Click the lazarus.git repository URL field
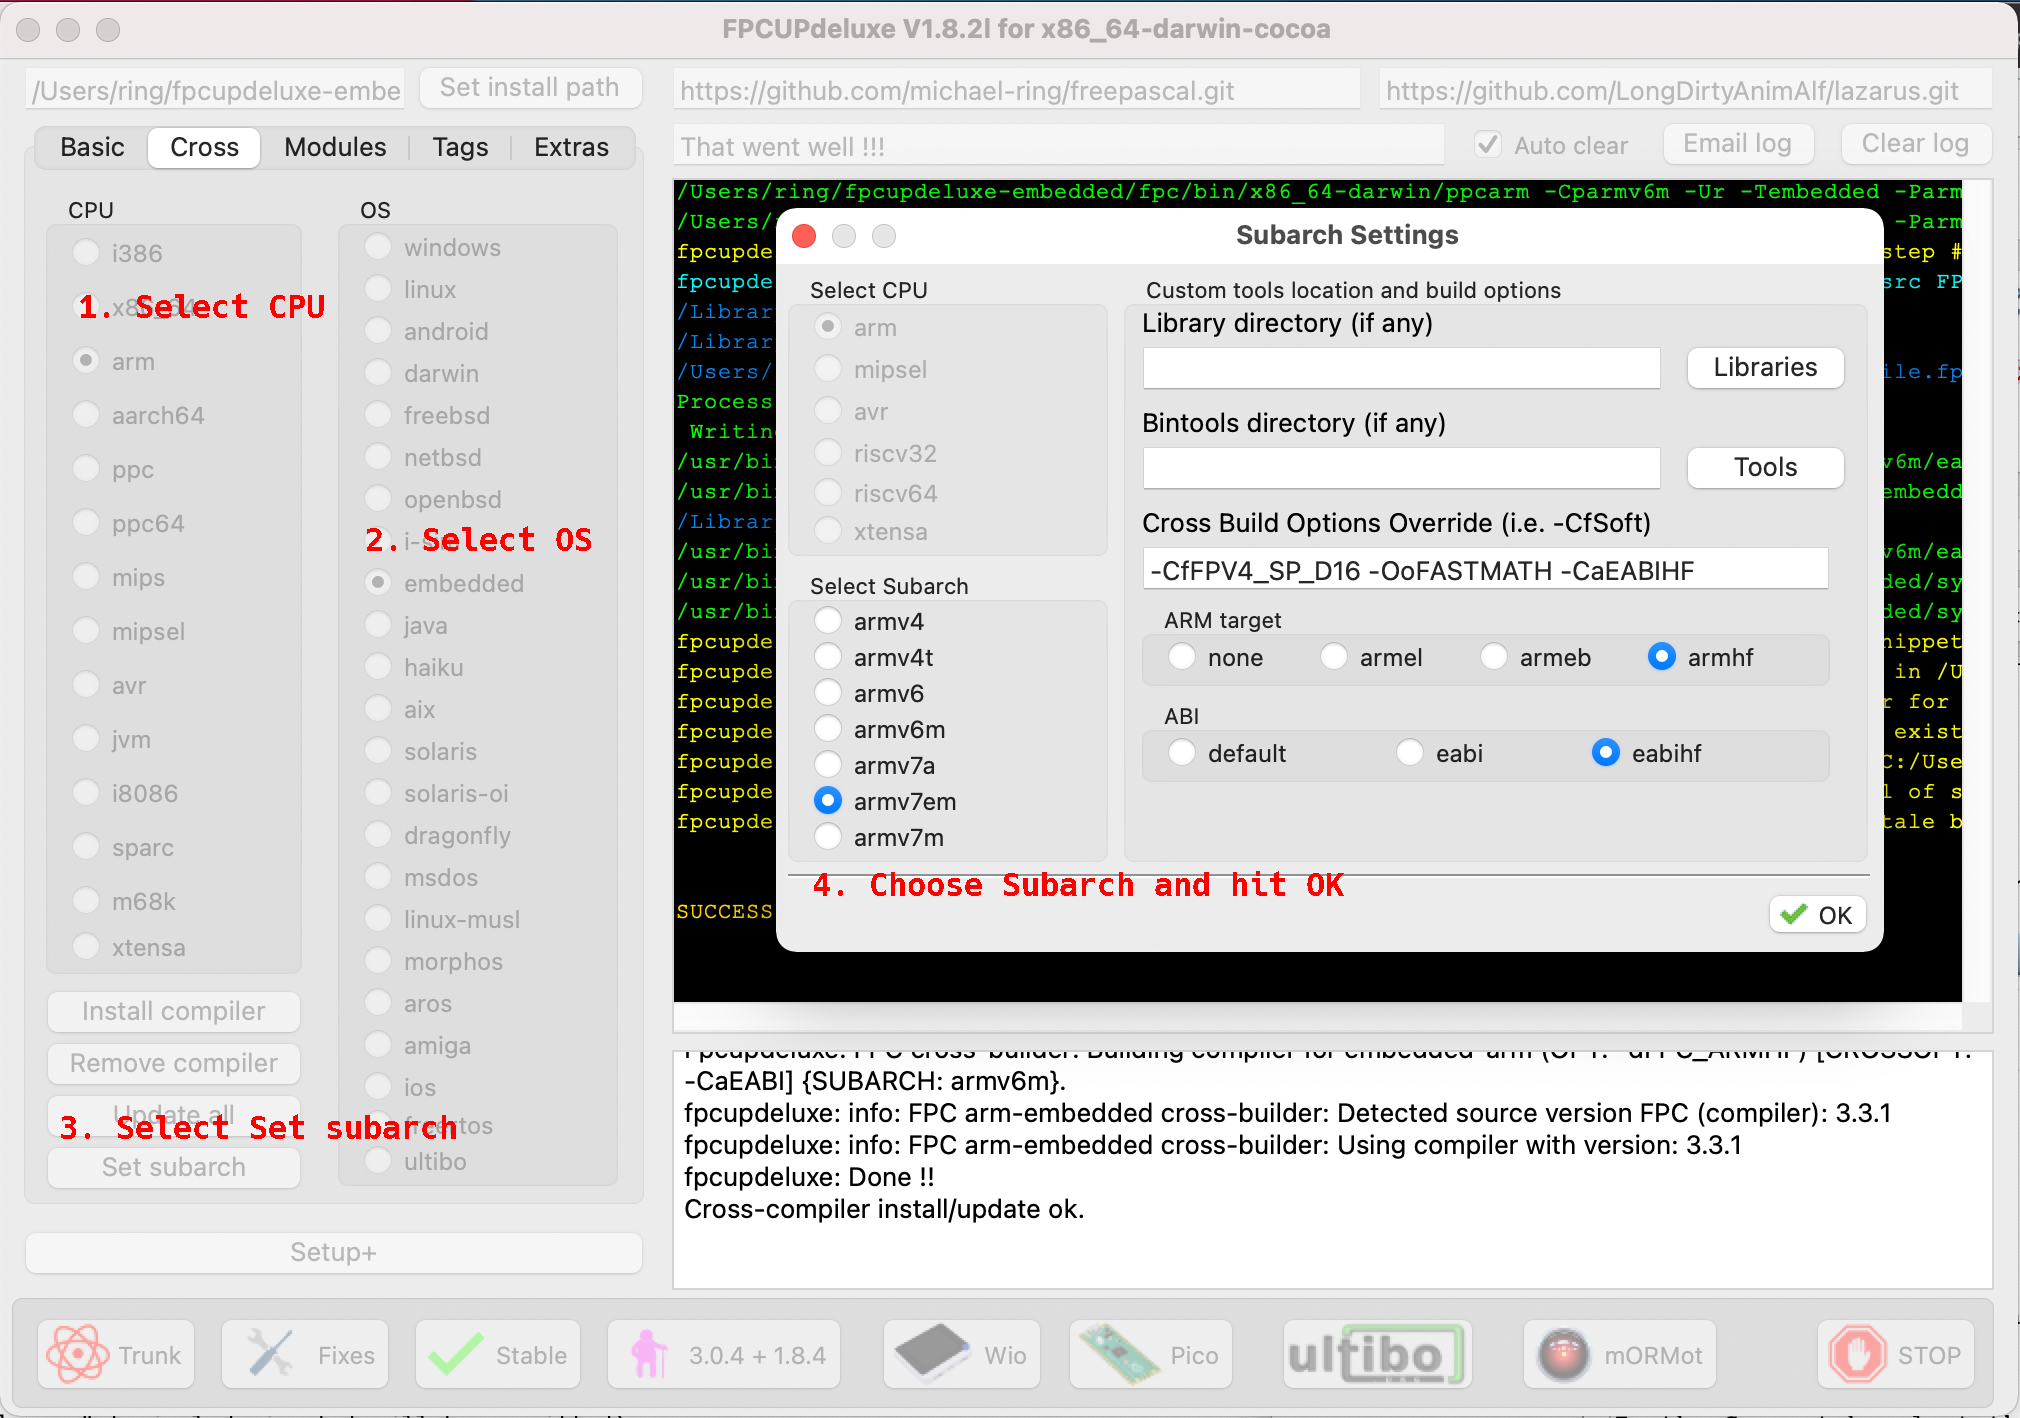The image size is (2020, 1418). 1685,90
